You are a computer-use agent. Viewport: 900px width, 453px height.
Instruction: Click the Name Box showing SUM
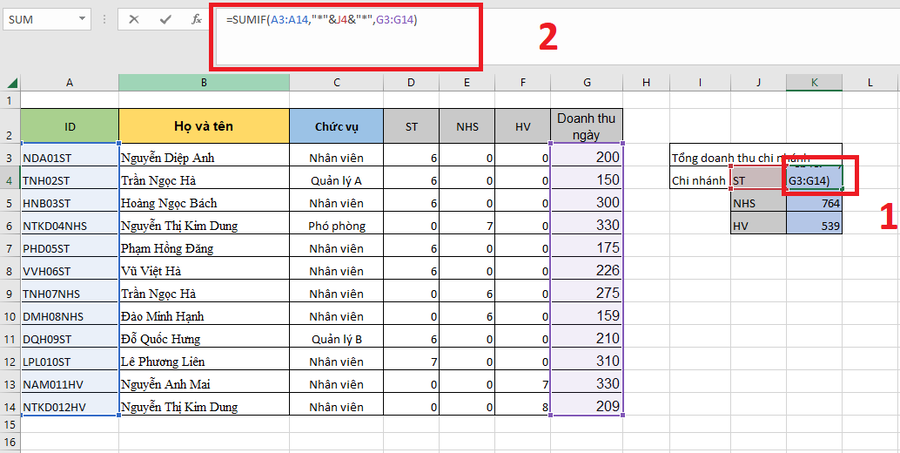pos(41,20)
